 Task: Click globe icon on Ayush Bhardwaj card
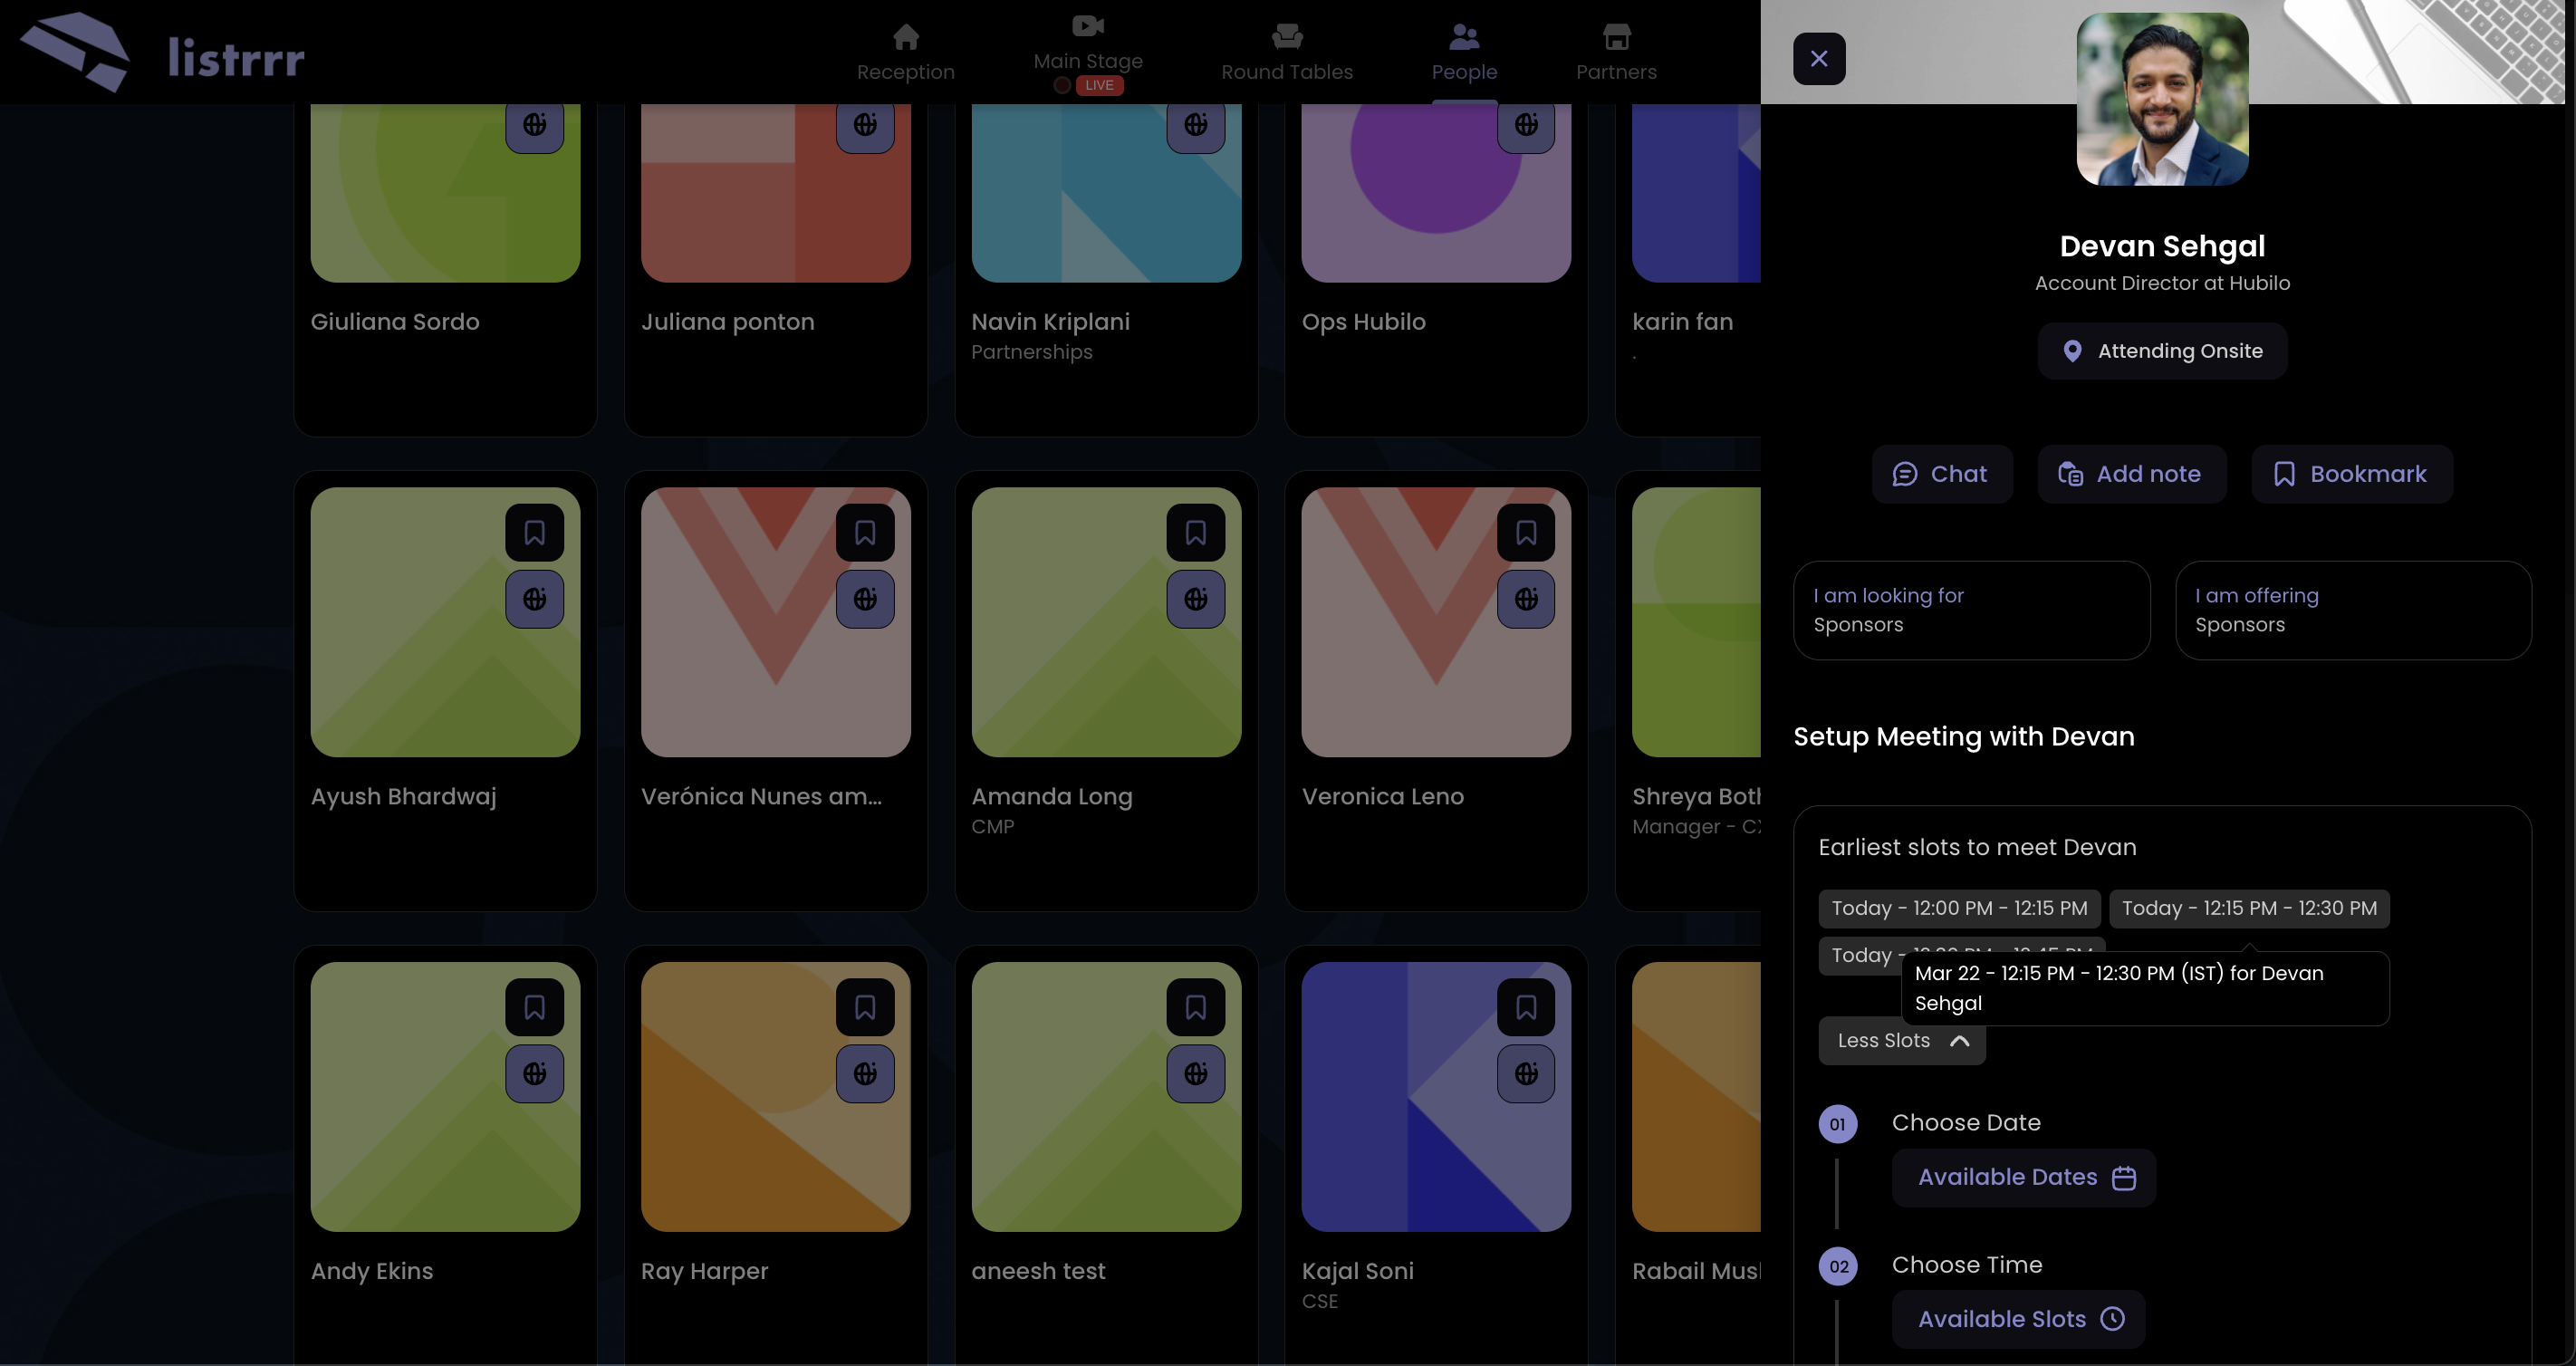[x=535, y=599]
